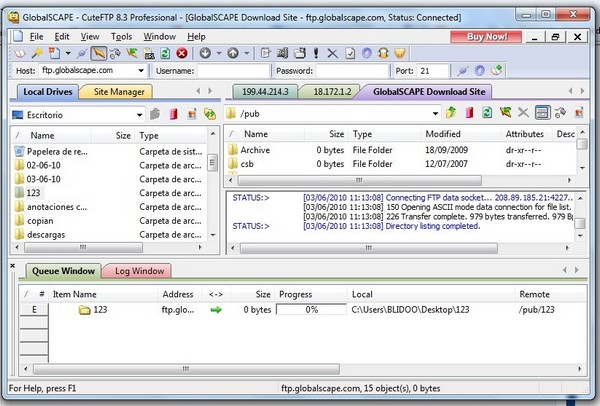Click the green refresh icon in main toolbar
Screen dimensions: 600x406
(x=165, y=53)
